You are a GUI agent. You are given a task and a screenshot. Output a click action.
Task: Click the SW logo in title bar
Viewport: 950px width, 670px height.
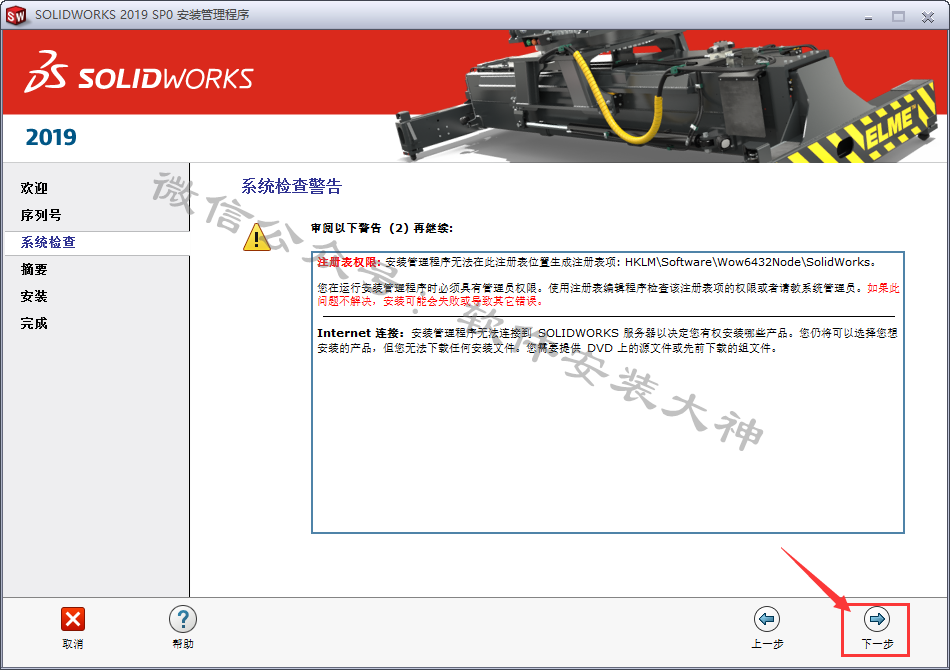pos(16,15)
